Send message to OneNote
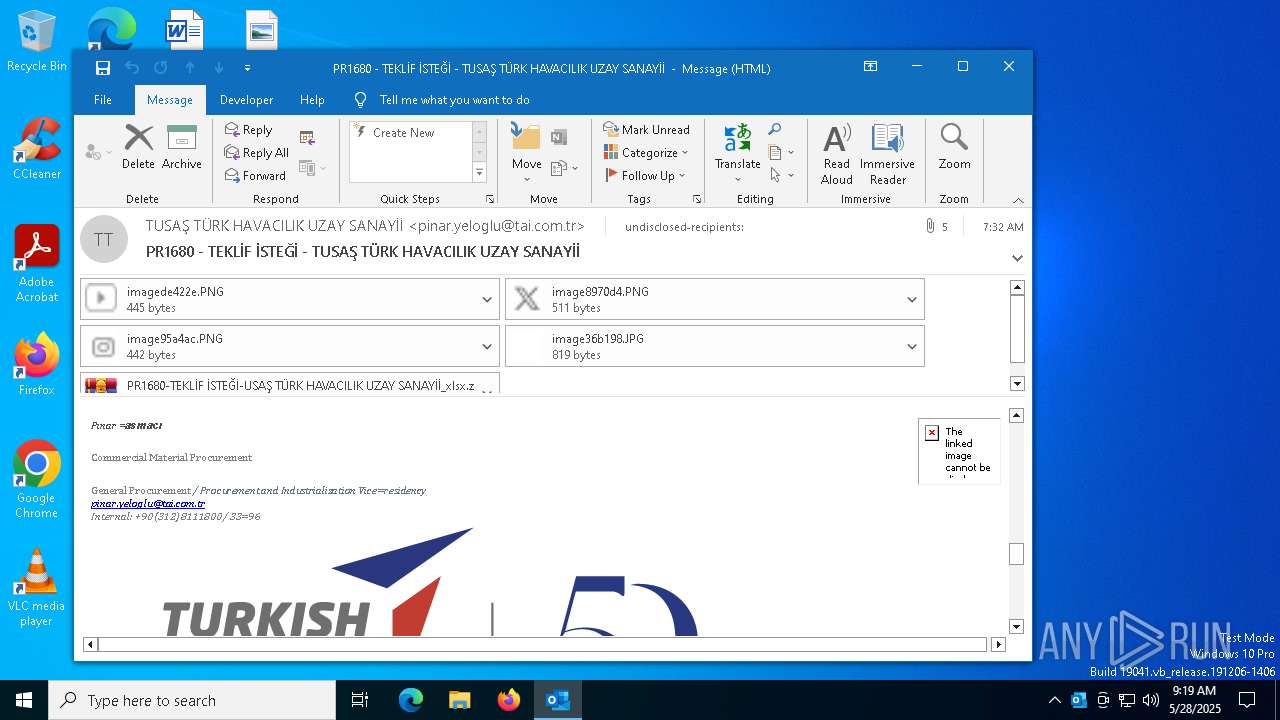The height and width of the screenshot is (720, 1280). point(559,137)
